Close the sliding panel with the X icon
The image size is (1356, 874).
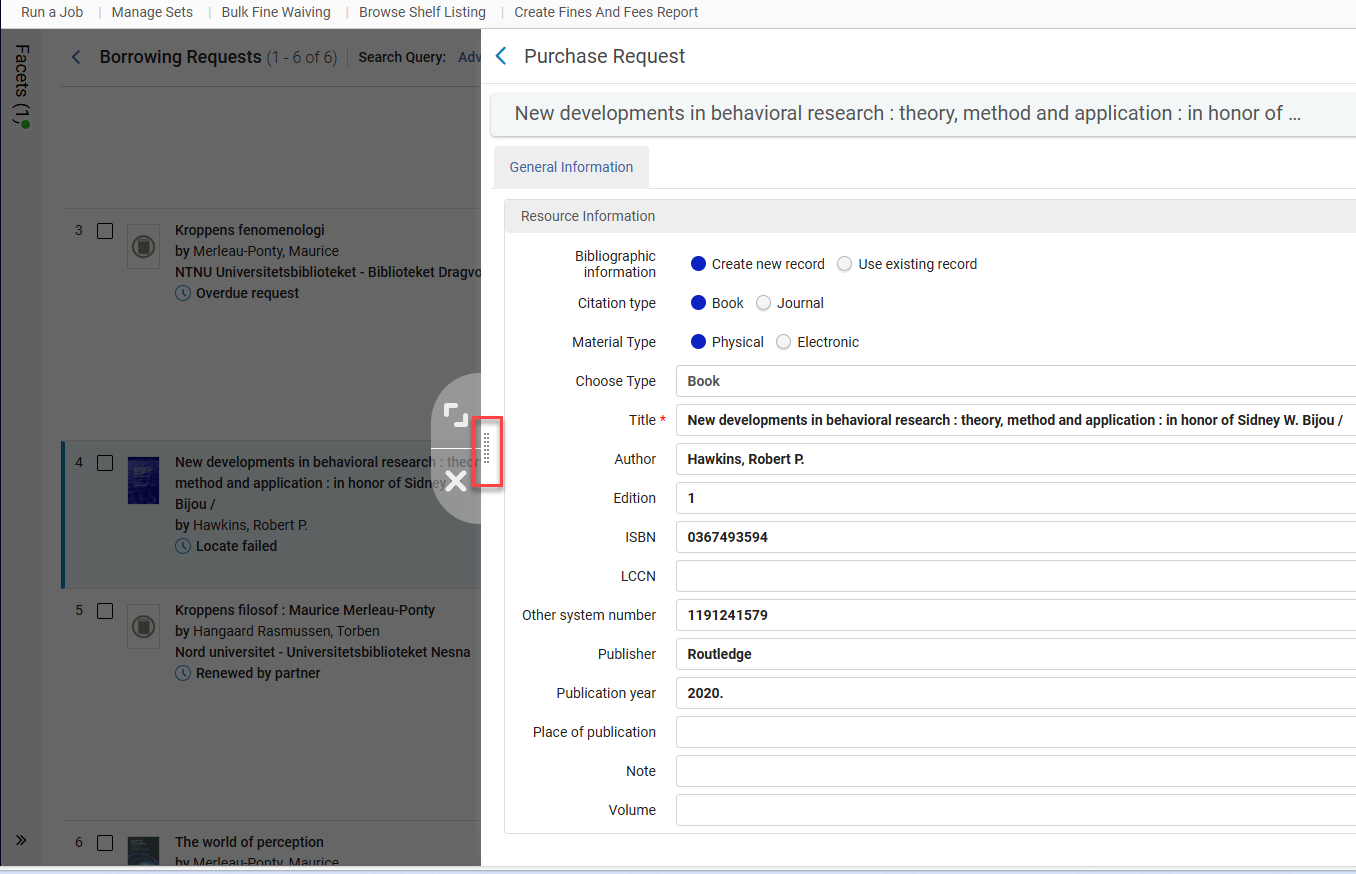click(x=456, y=481)
